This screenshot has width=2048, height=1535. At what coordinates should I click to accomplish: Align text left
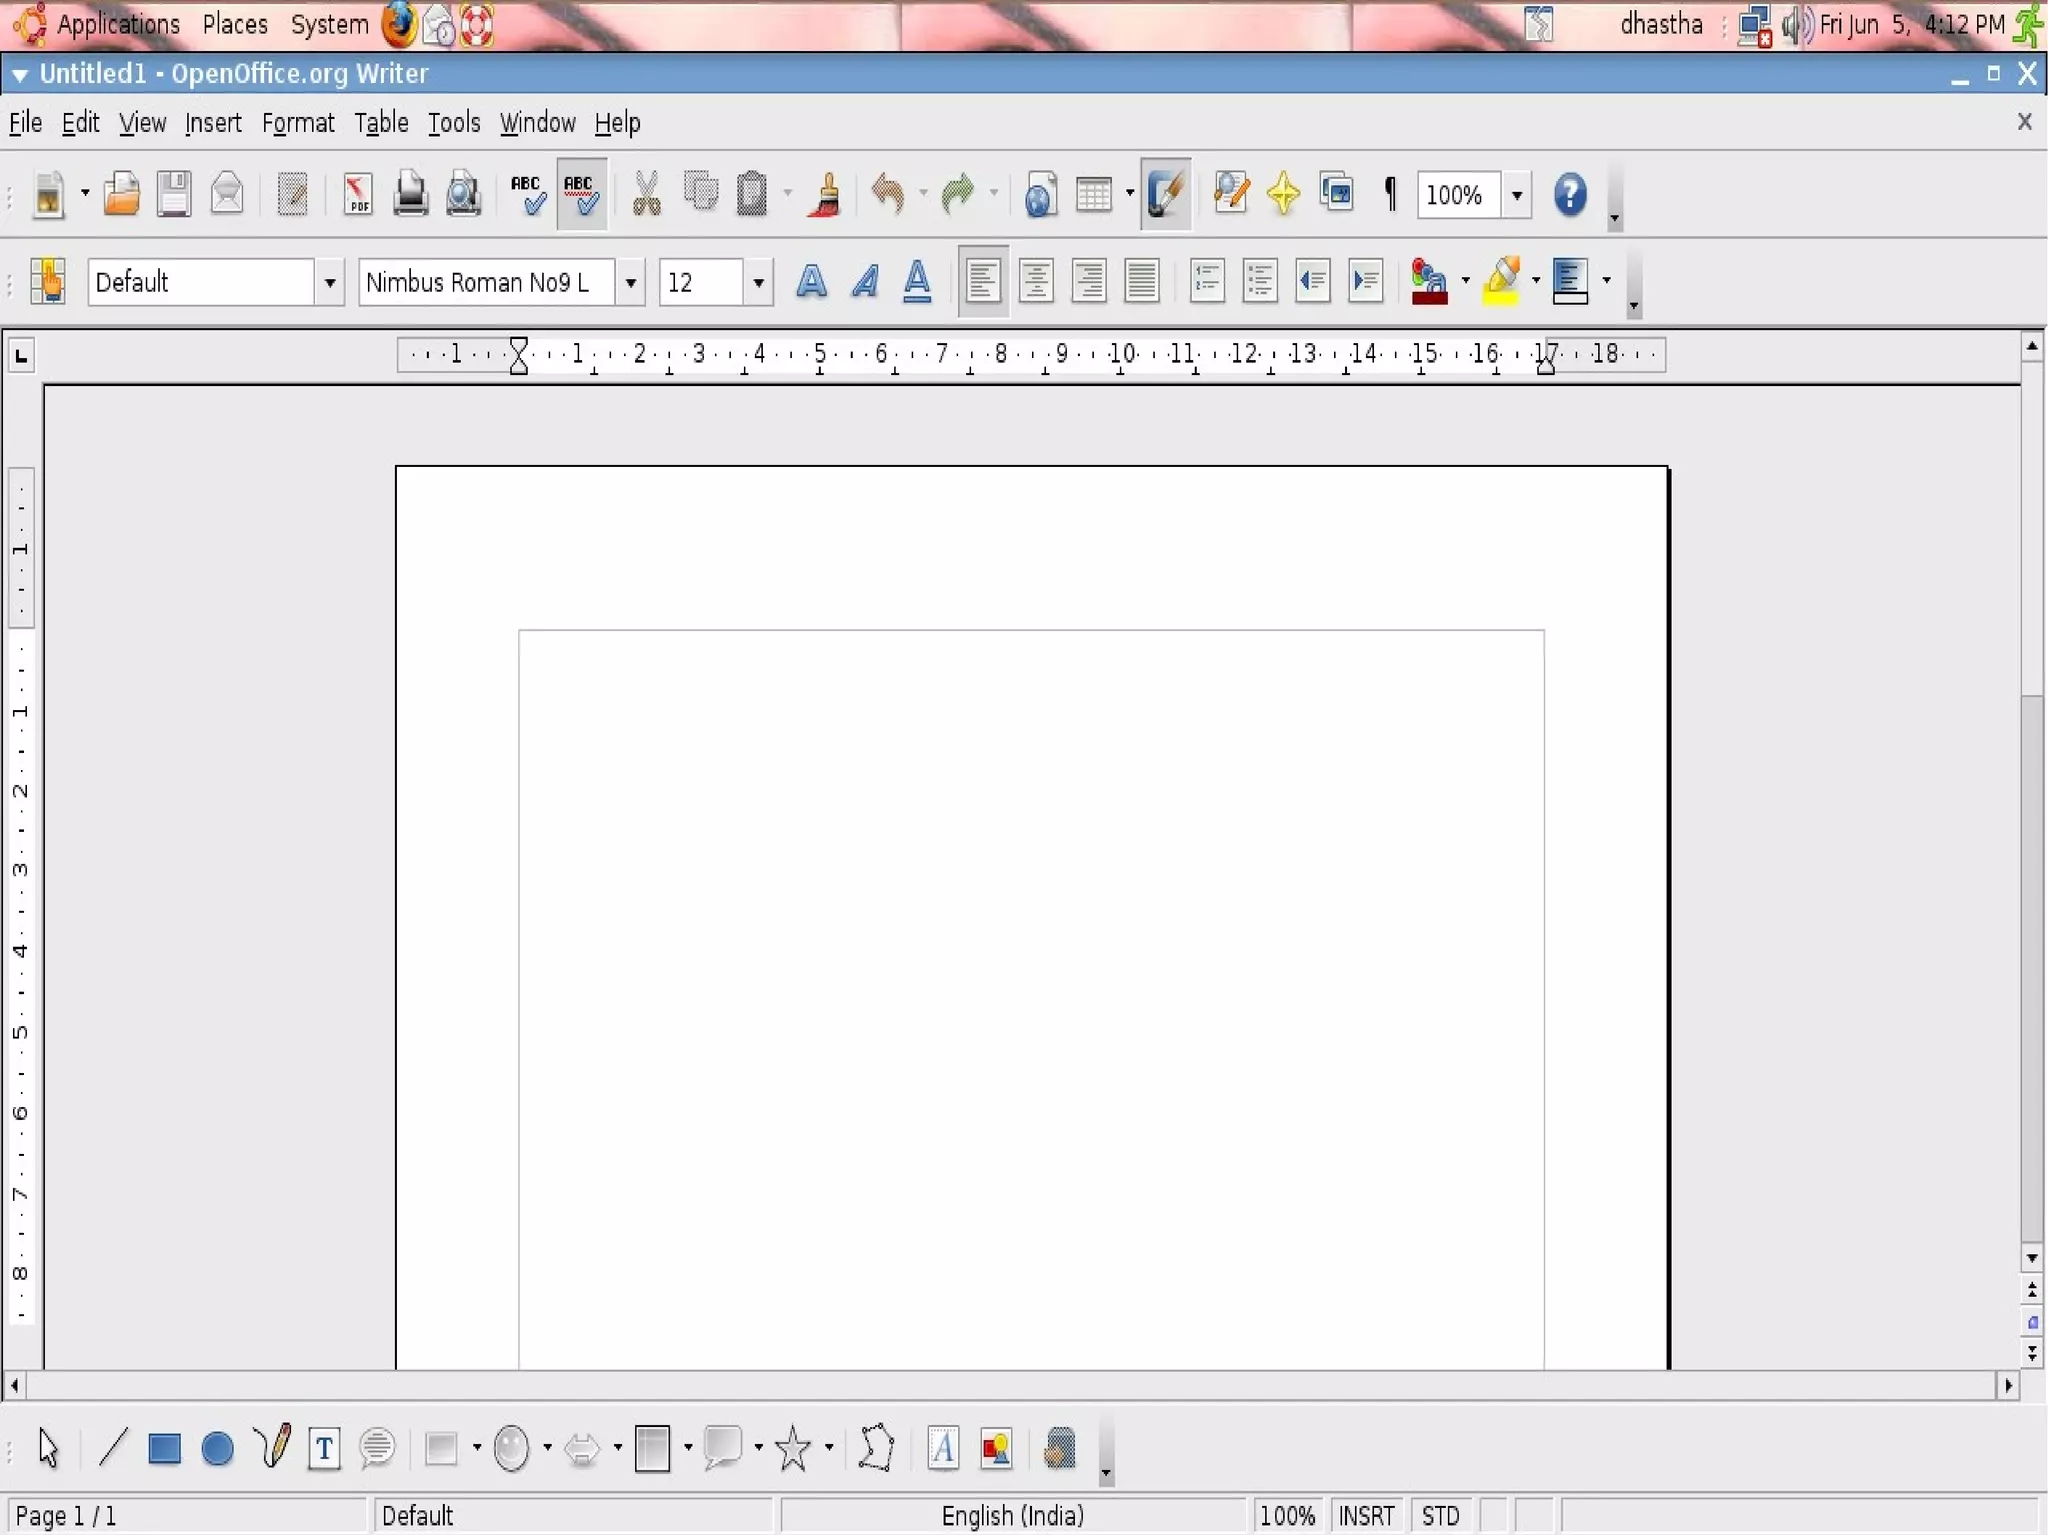tap(983, 281)
